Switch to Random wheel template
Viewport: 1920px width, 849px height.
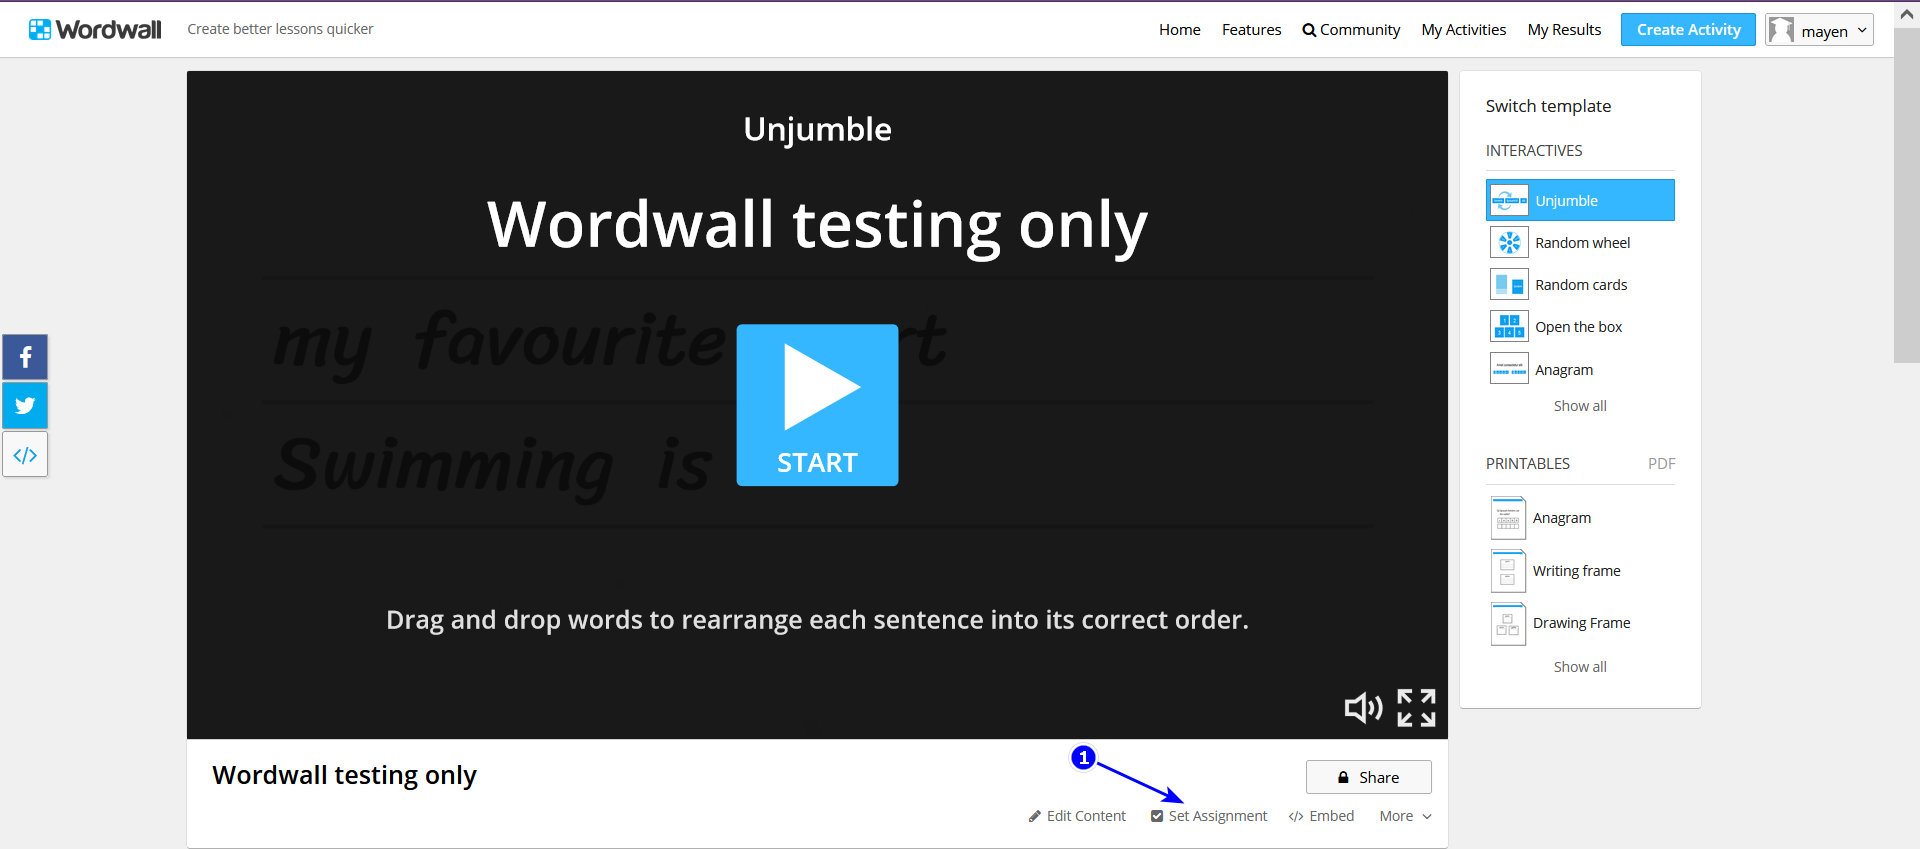1582,243
